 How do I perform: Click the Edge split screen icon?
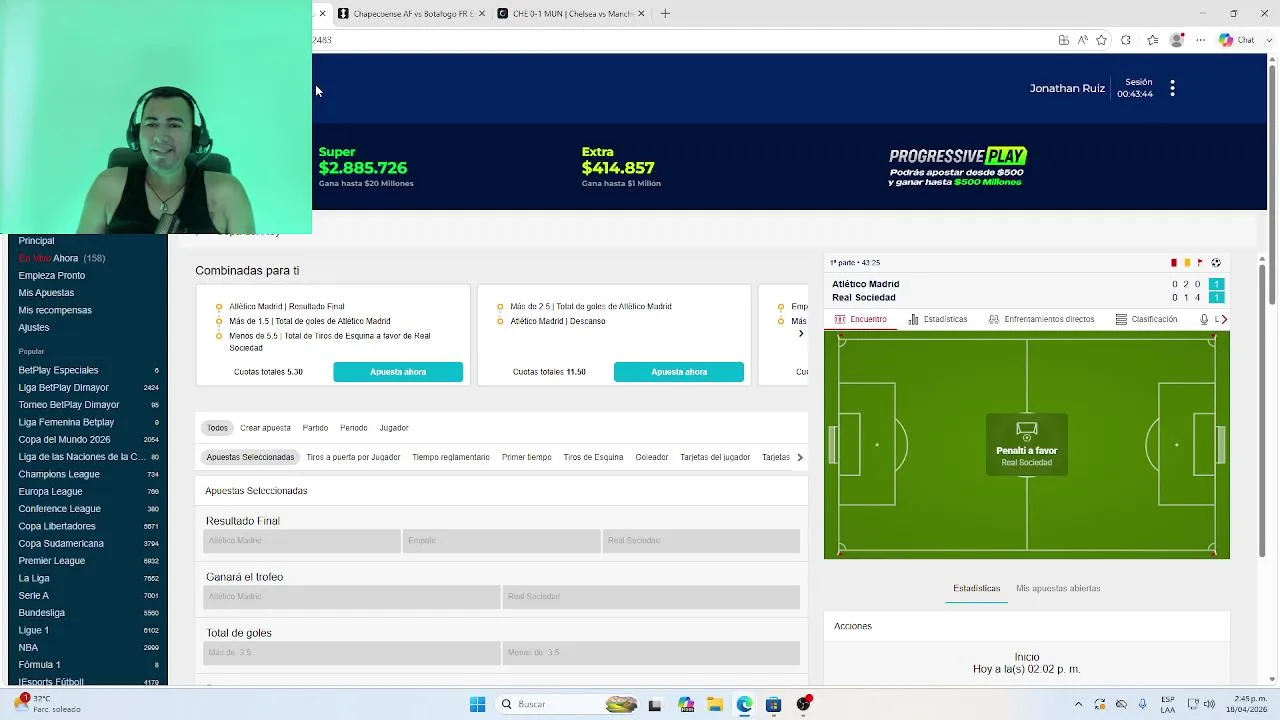[x=1064, y=40]
